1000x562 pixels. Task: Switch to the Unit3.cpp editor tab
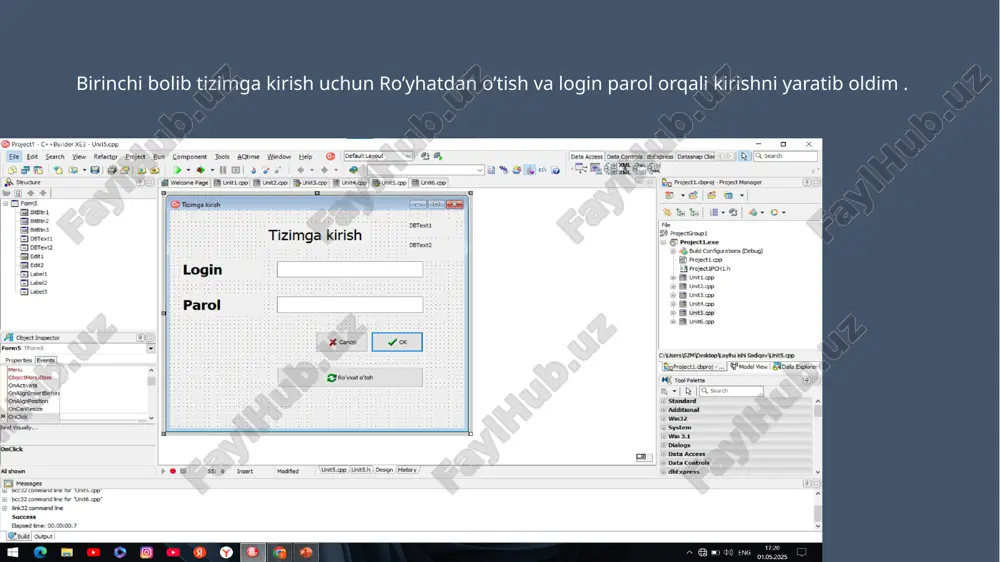(311, 183)
